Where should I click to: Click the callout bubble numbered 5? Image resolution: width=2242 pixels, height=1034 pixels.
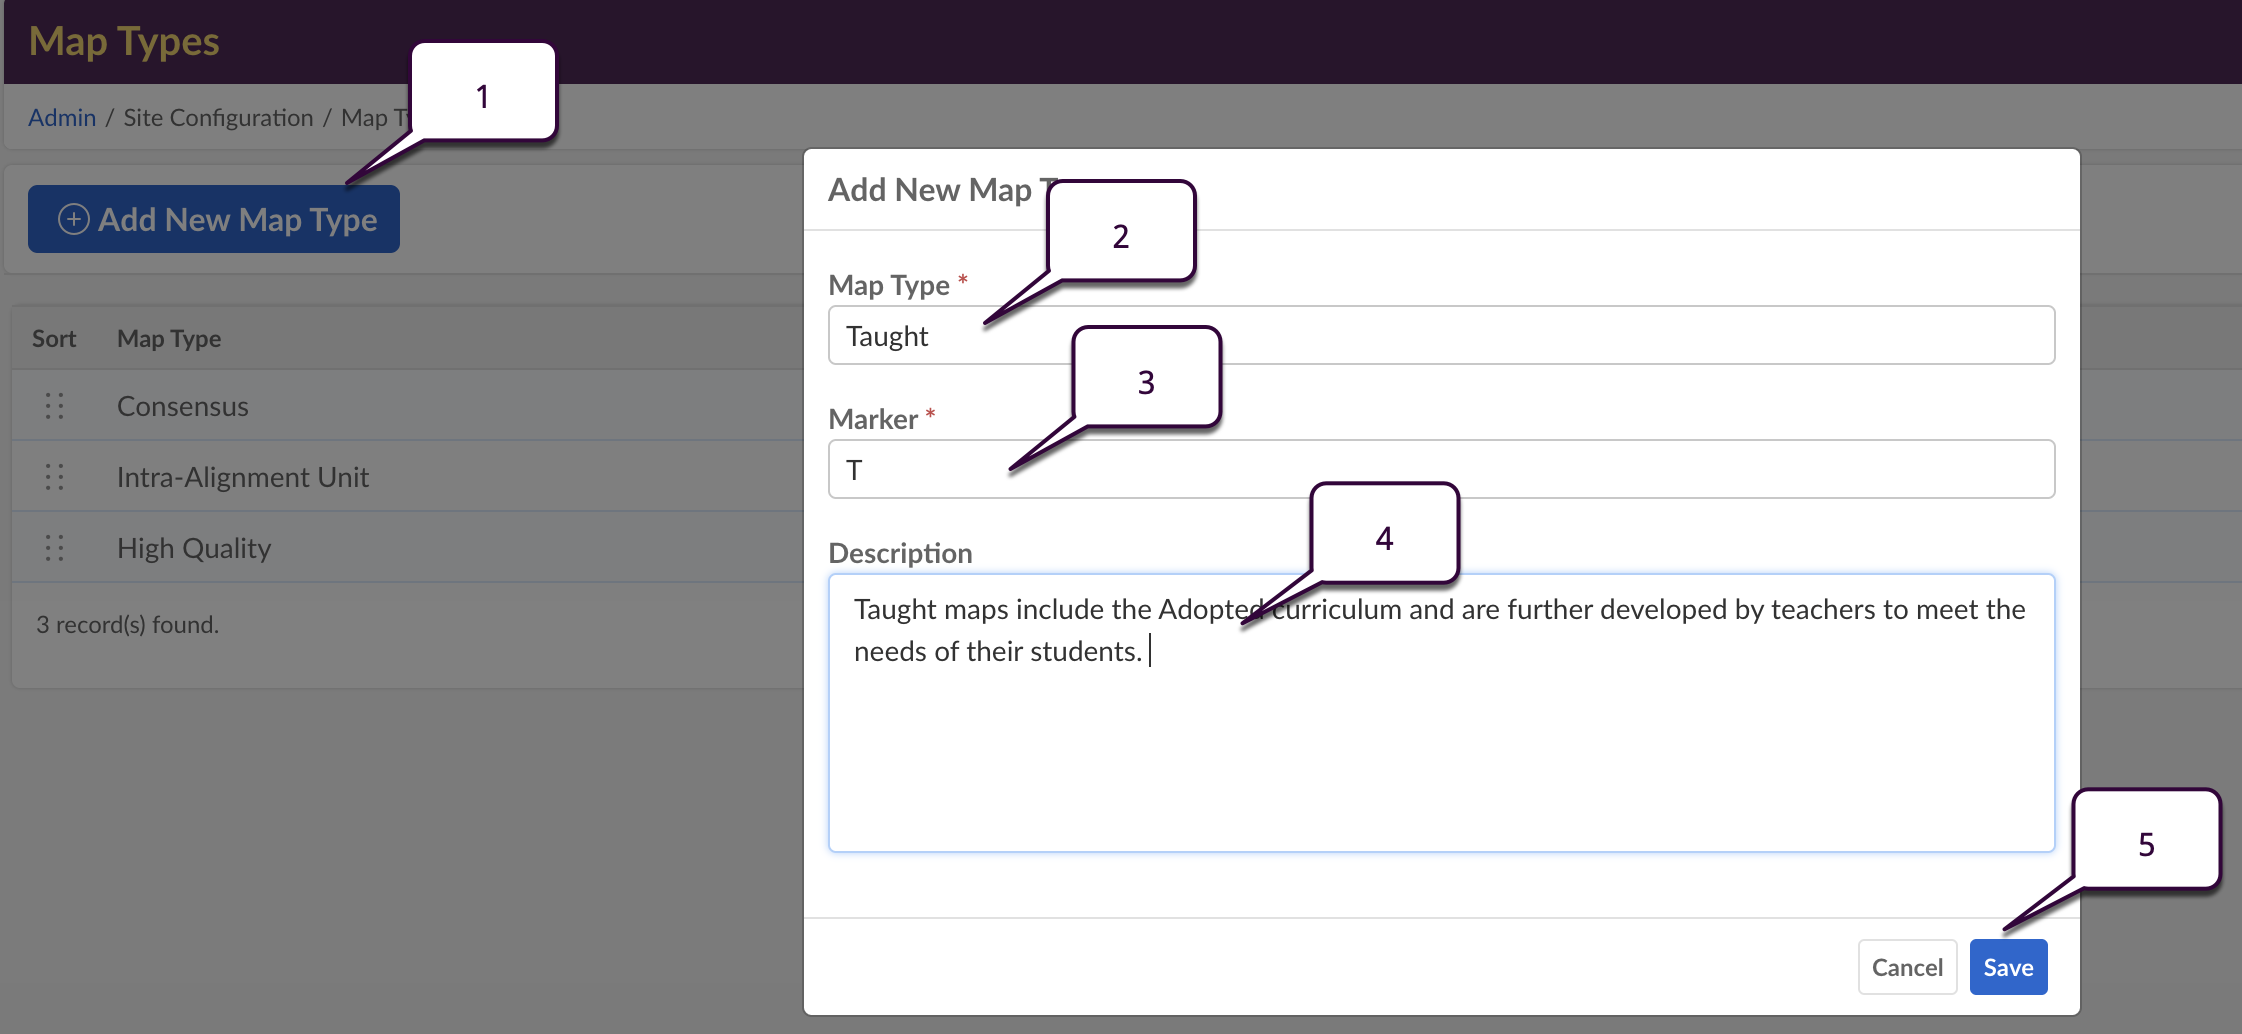[x=2146, y=841]
